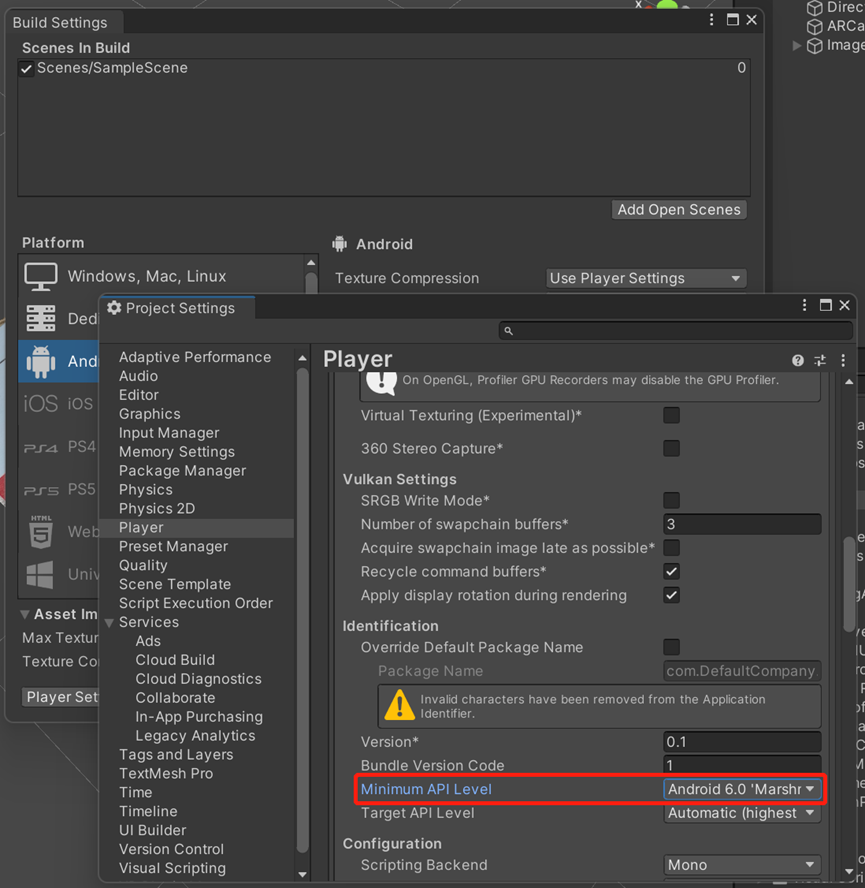
Task: Click the Player panel vertical scrollbar thumb
Action: point(849,583)
